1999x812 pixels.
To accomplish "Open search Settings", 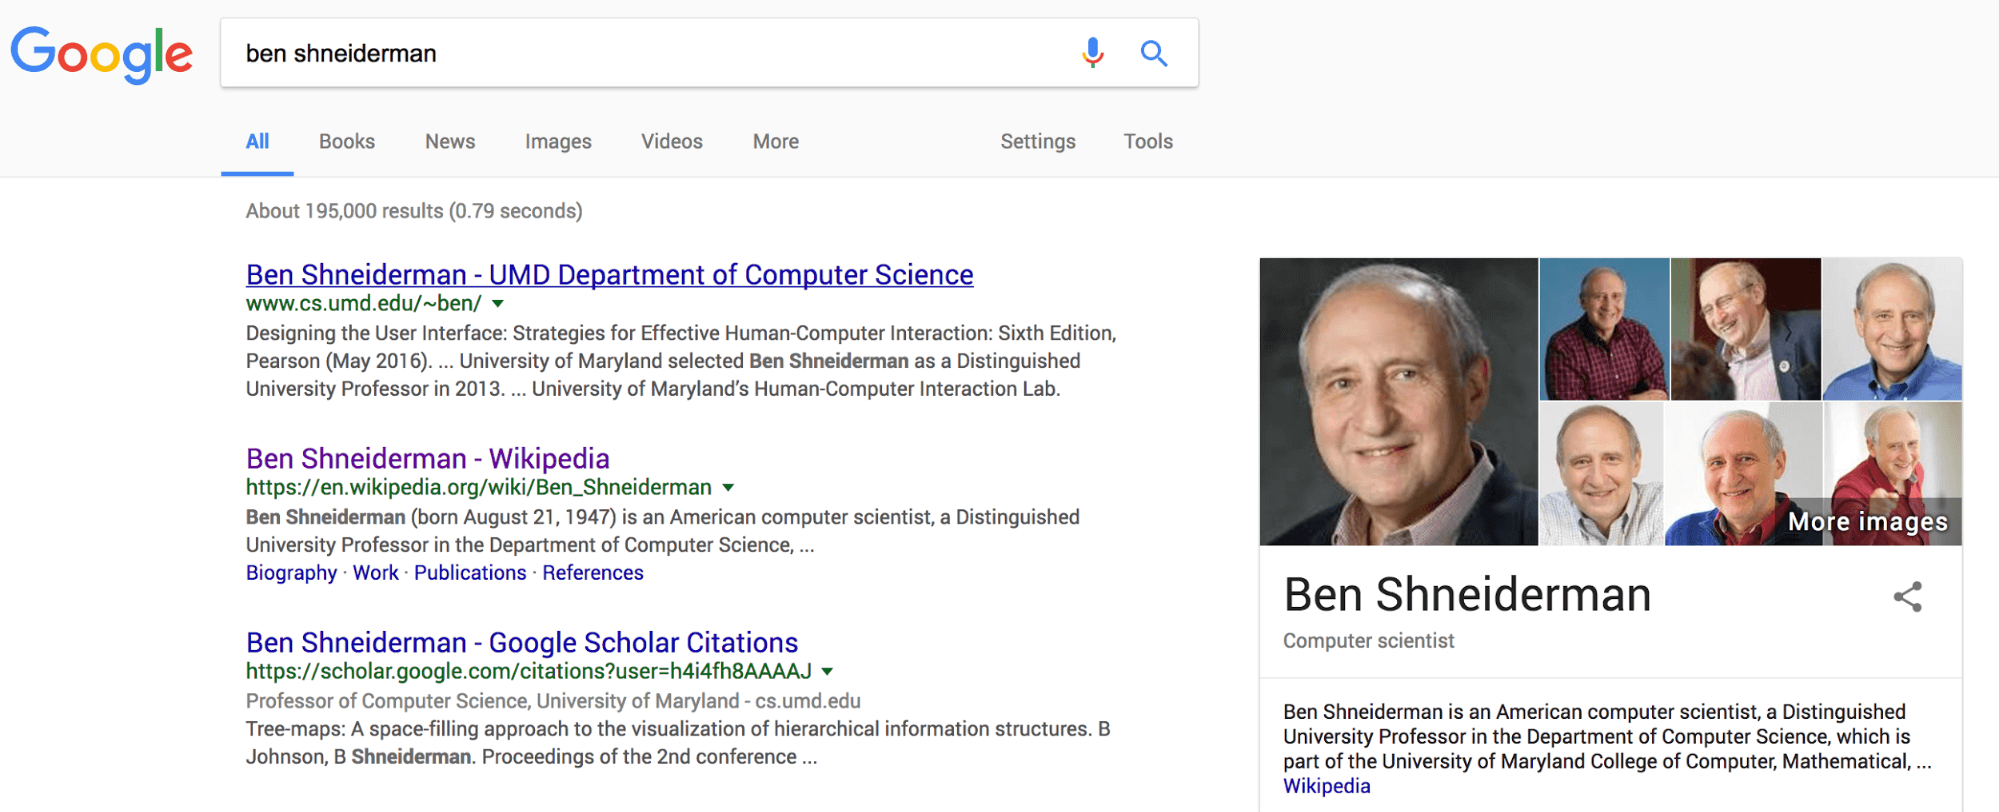I will pyautogui.click(x=1038, y=142).
